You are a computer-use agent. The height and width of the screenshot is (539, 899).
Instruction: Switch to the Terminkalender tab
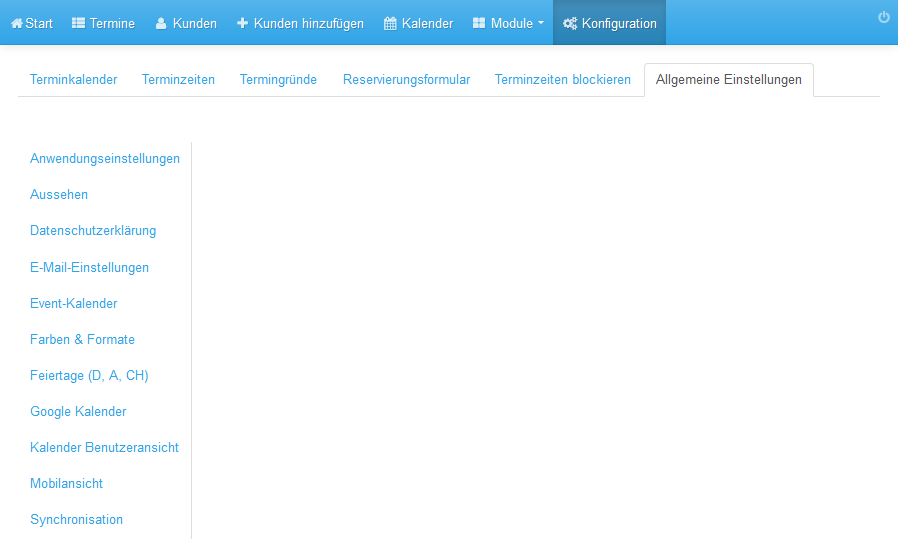73,80
